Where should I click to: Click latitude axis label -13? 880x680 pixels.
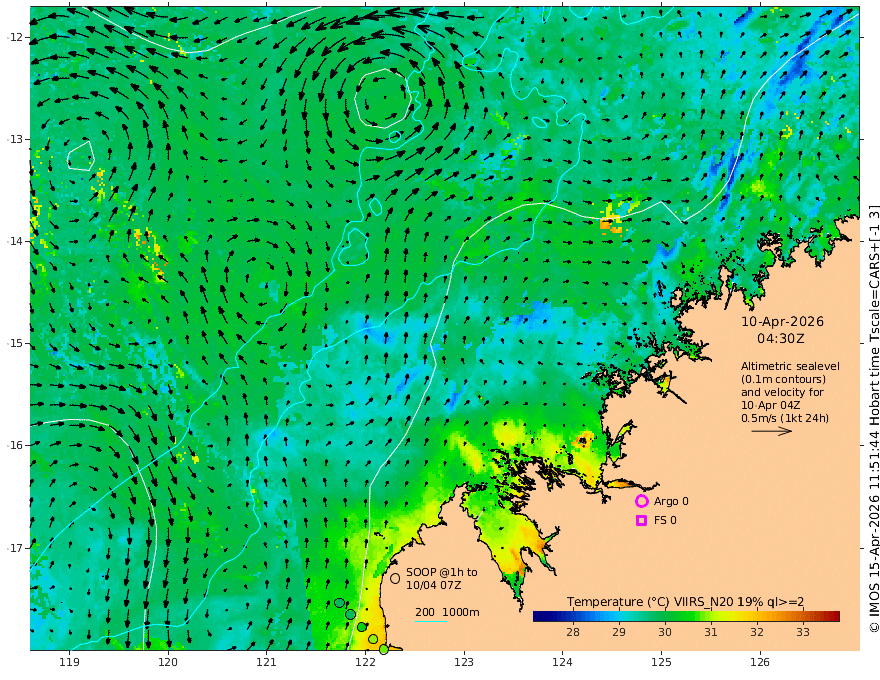15,139
